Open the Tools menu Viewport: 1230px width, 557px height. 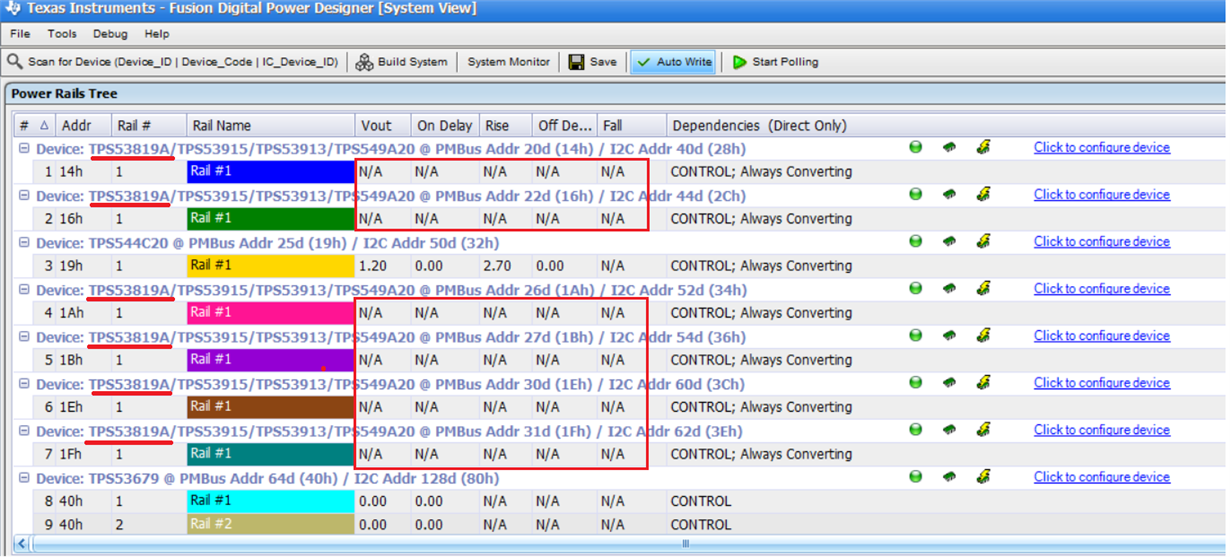62,34
